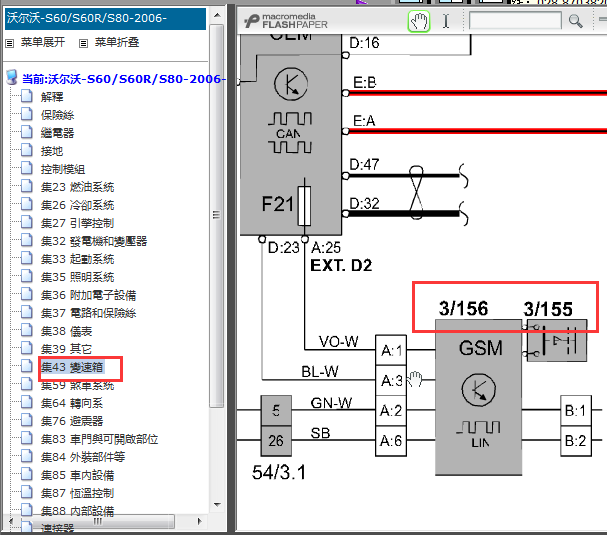Click the page icon beside 集35 照明系統
607x535 pixels.
tap(27, 276)
